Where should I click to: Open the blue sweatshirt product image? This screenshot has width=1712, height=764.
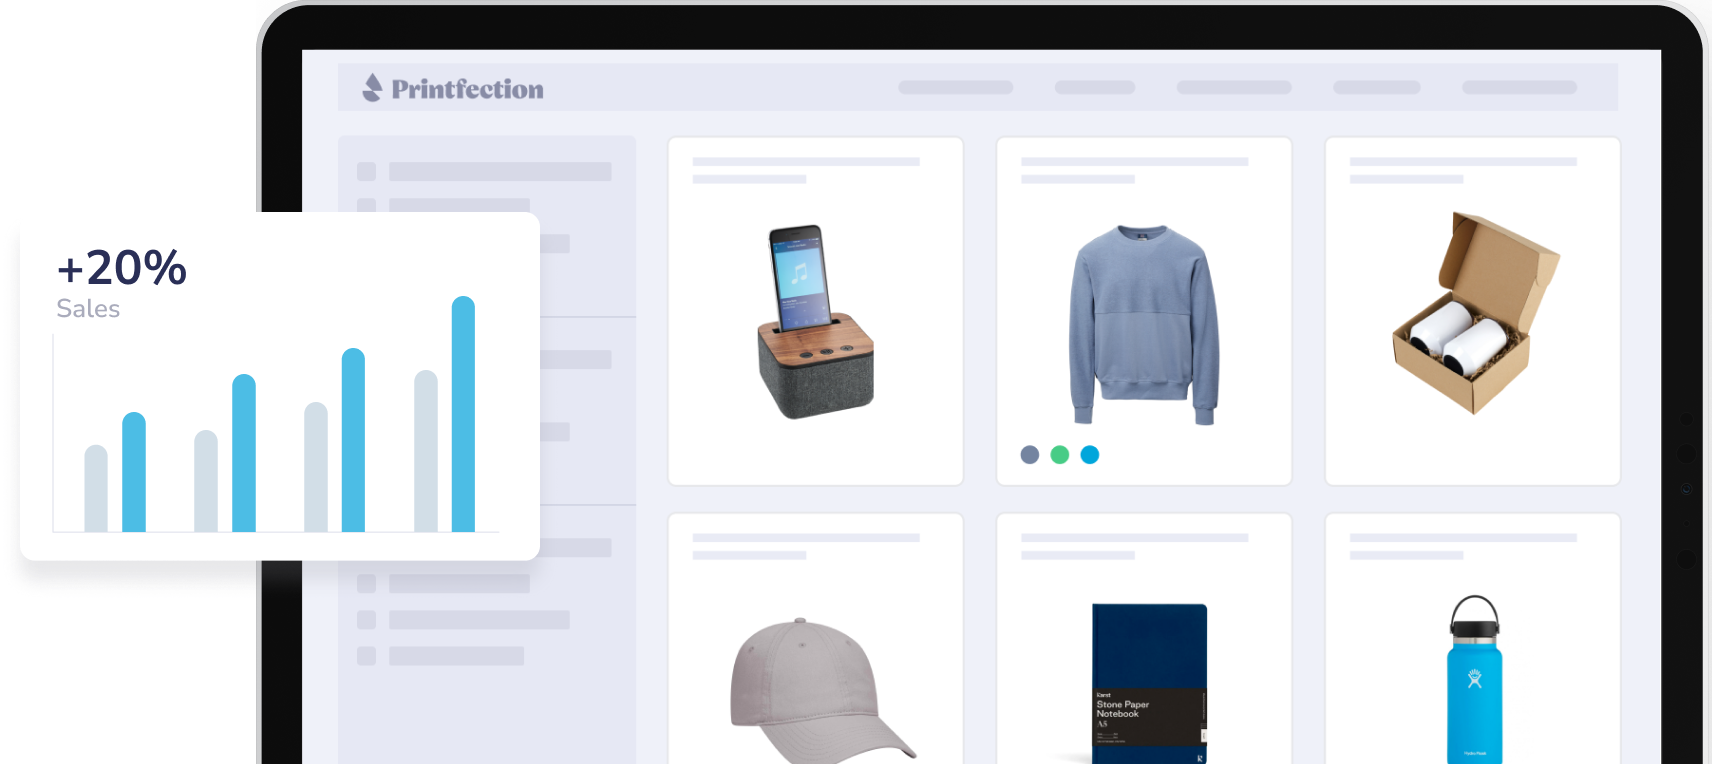tap(1144, 325)
